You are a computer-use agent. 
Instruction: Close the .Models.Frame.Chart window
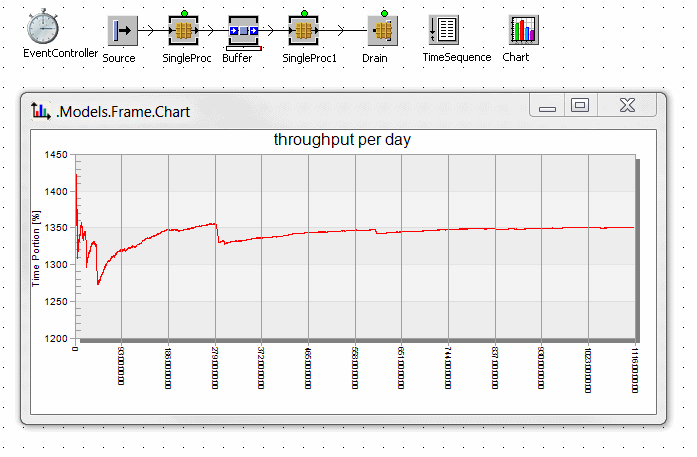[x=628, y=105]
